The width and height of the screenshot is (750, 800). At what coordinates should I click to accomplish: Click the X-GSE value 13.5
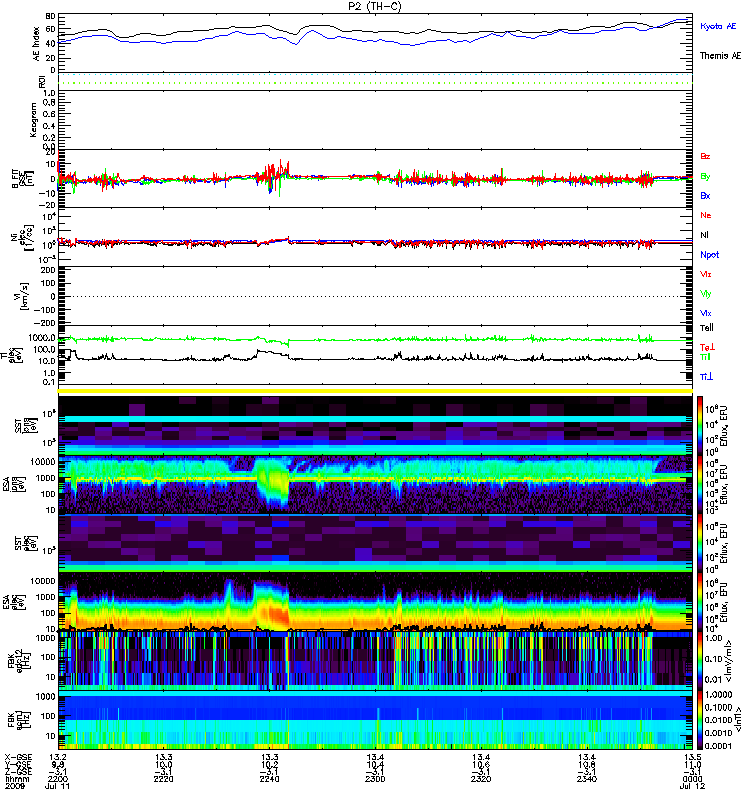point(692,757)
